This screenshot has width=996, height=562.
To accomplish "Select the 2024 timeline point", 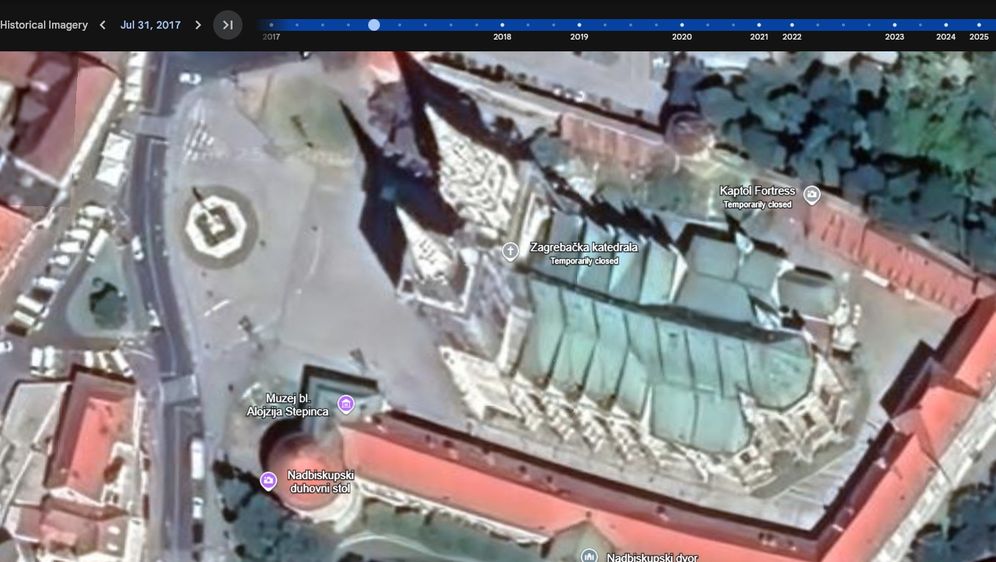I will 945,25.
